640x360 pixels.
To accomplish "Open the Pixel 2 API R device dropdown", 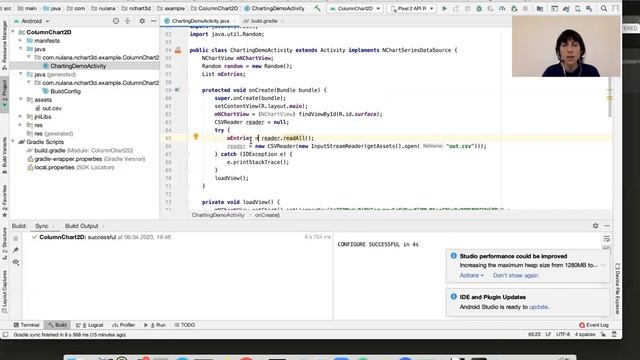I will coord(411,8).
